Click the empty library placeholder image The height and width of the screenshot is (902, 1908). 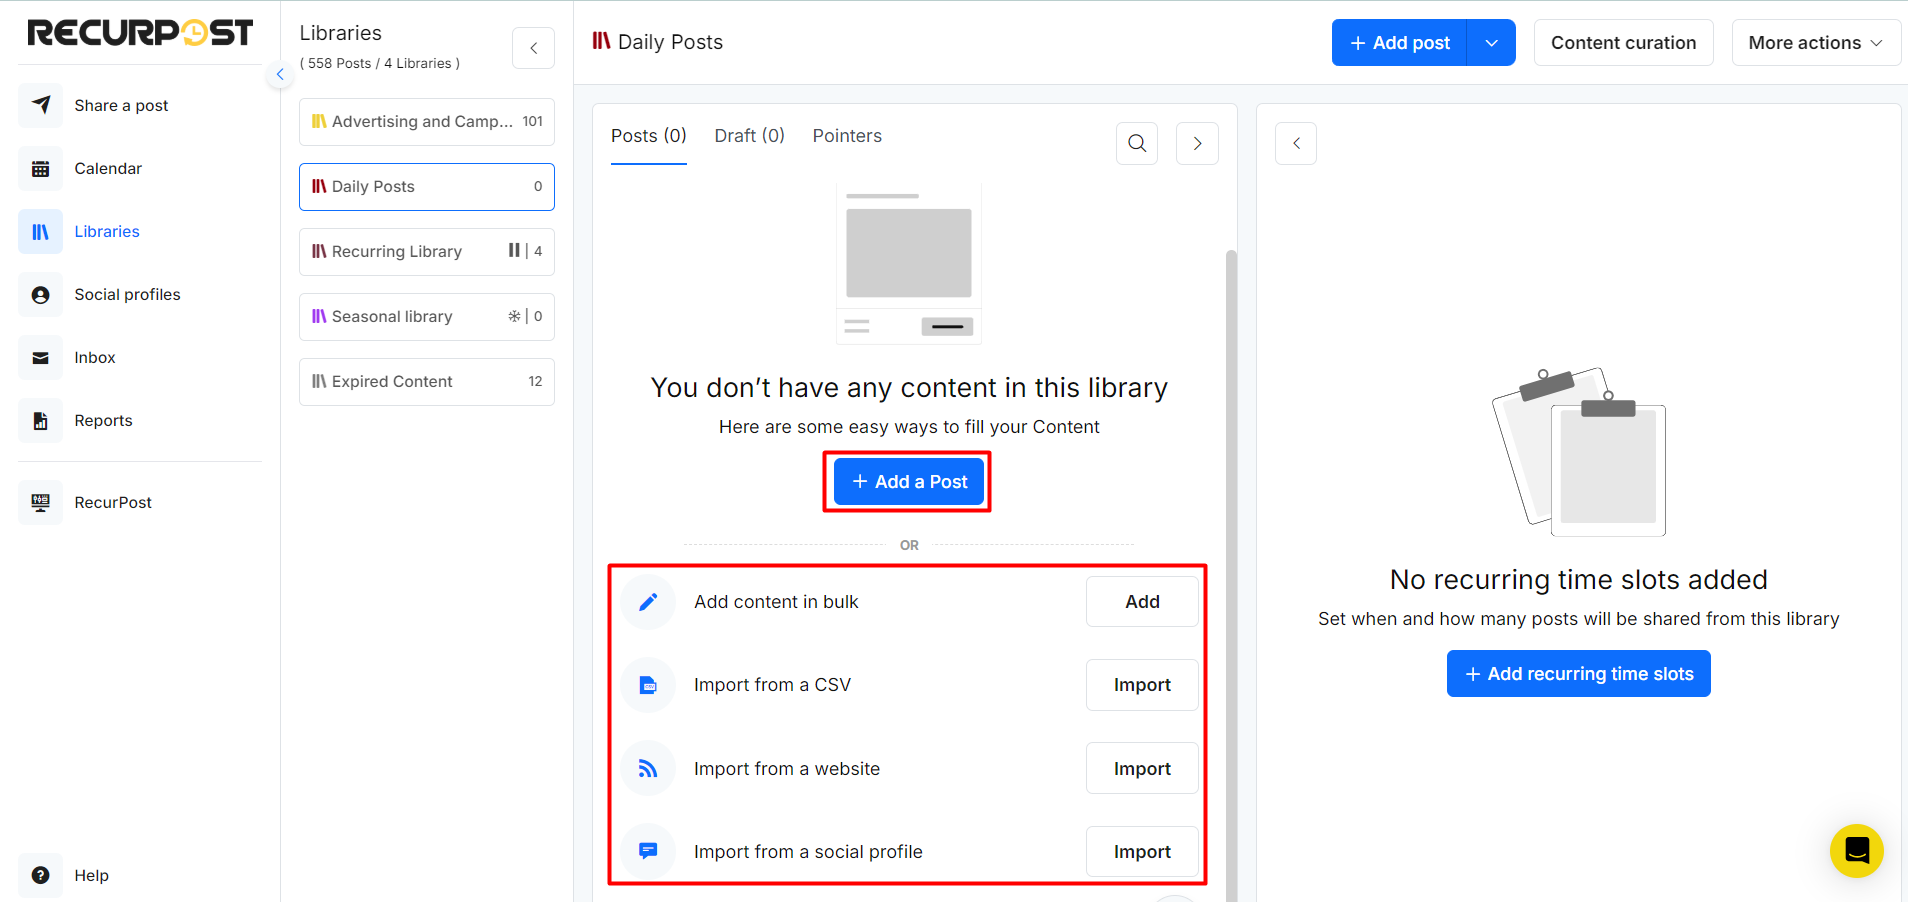pyautogui.click(x=909, y=265)
